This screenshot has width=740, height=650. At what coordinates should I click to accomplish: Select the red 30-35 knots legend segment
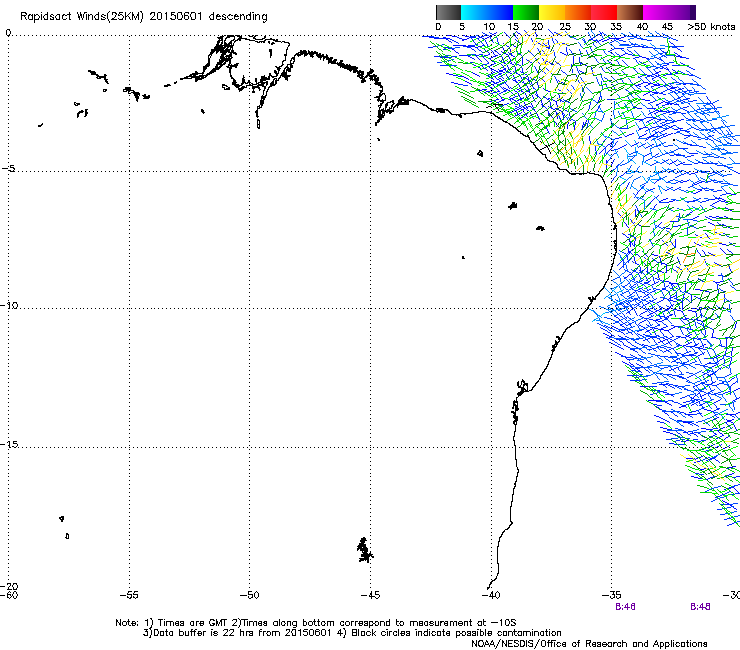coord(604,12)
